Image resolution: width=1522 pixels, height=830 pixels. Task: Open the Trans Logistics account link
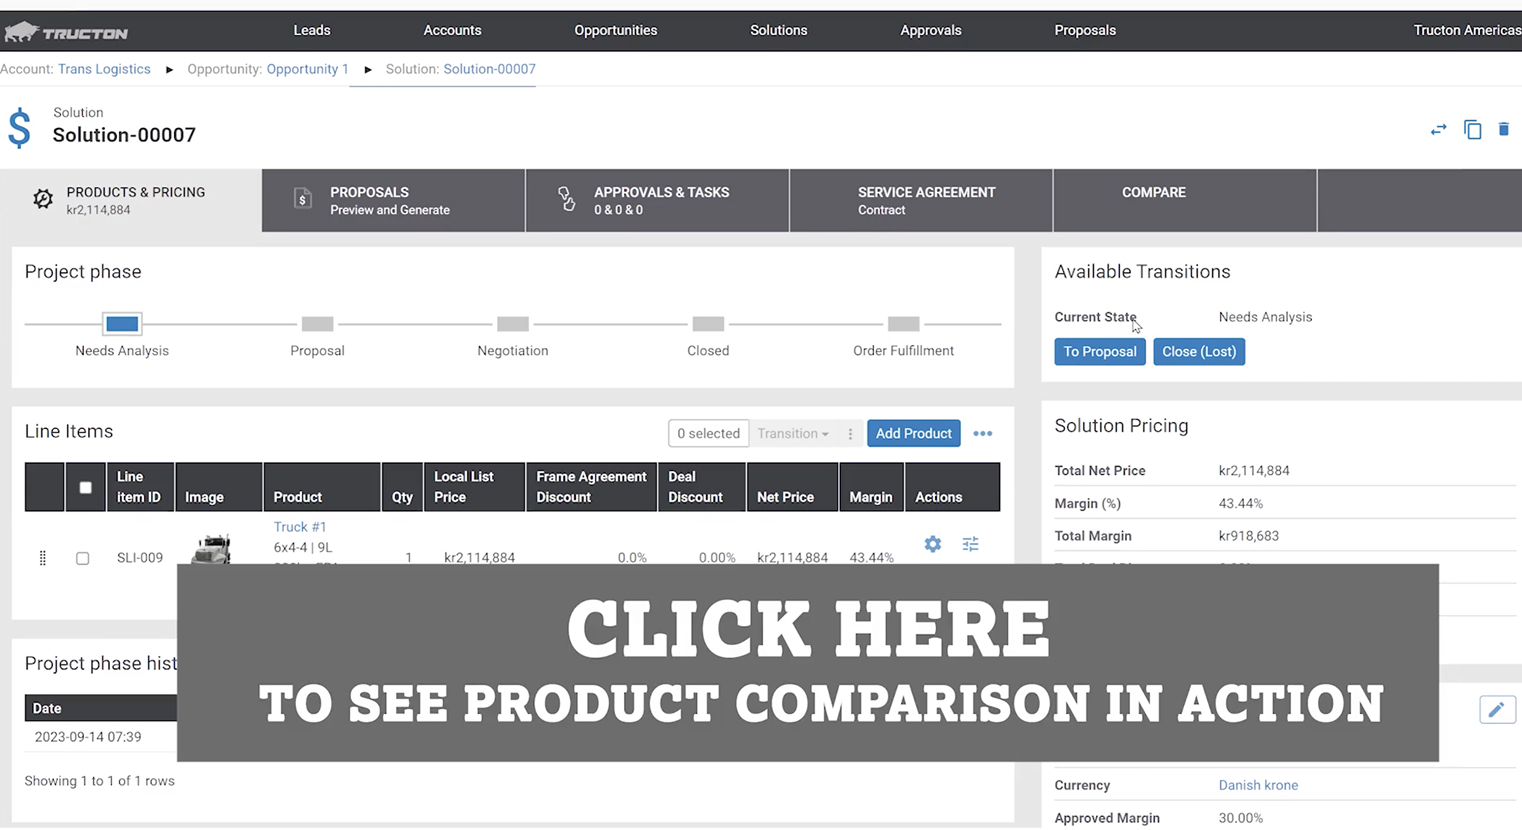click(x=104, y=69)
